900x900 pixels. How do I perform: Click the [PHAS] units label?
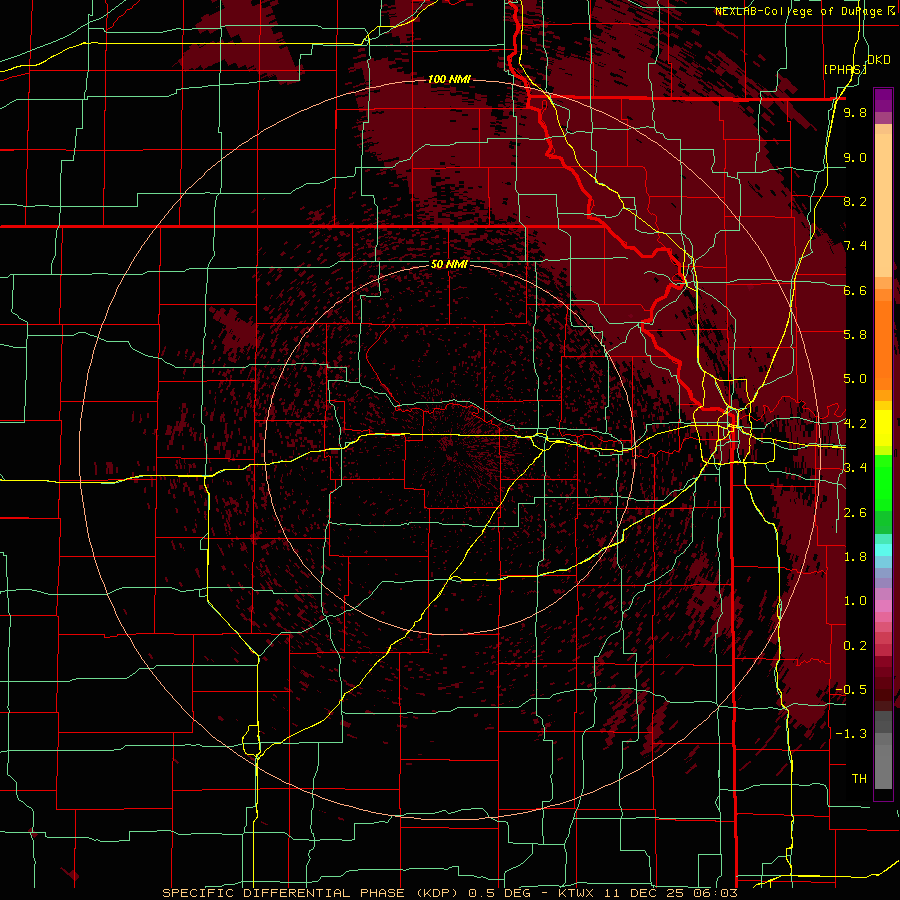[845, 69]
